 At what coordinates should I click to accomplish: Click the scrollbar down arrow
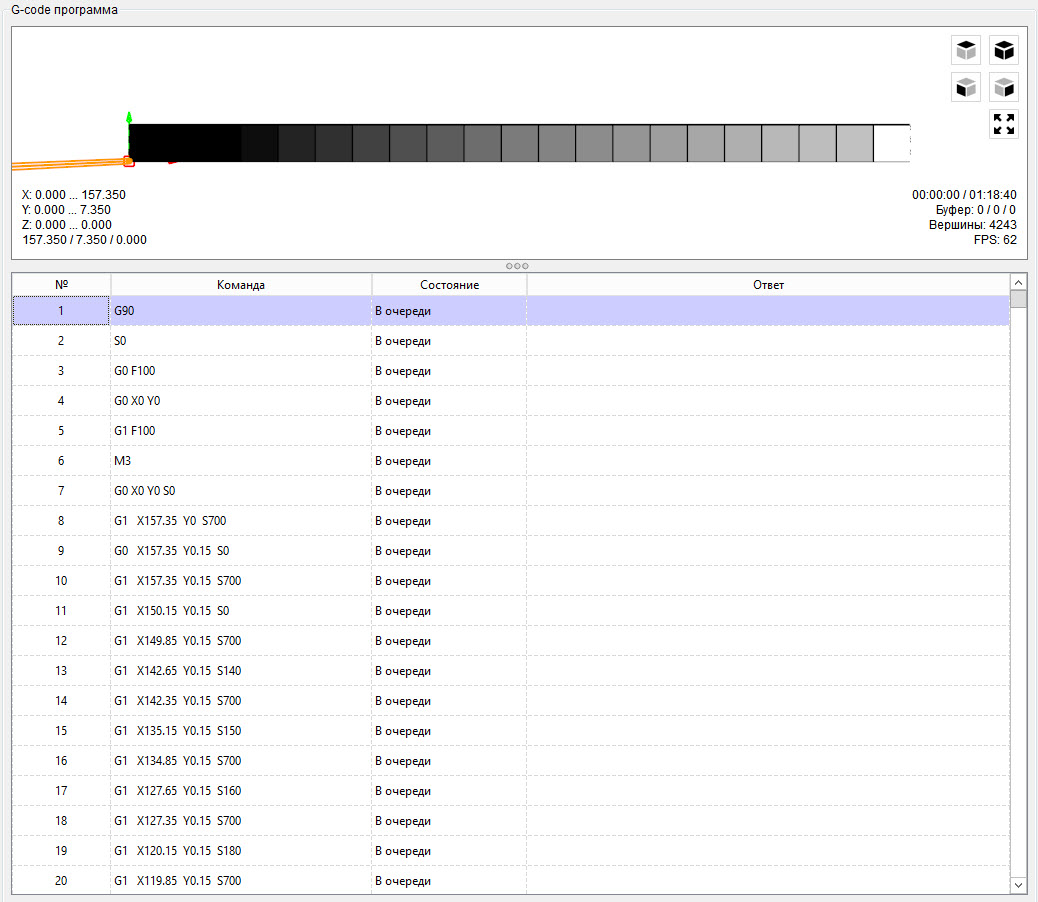tap(1018, 885)
